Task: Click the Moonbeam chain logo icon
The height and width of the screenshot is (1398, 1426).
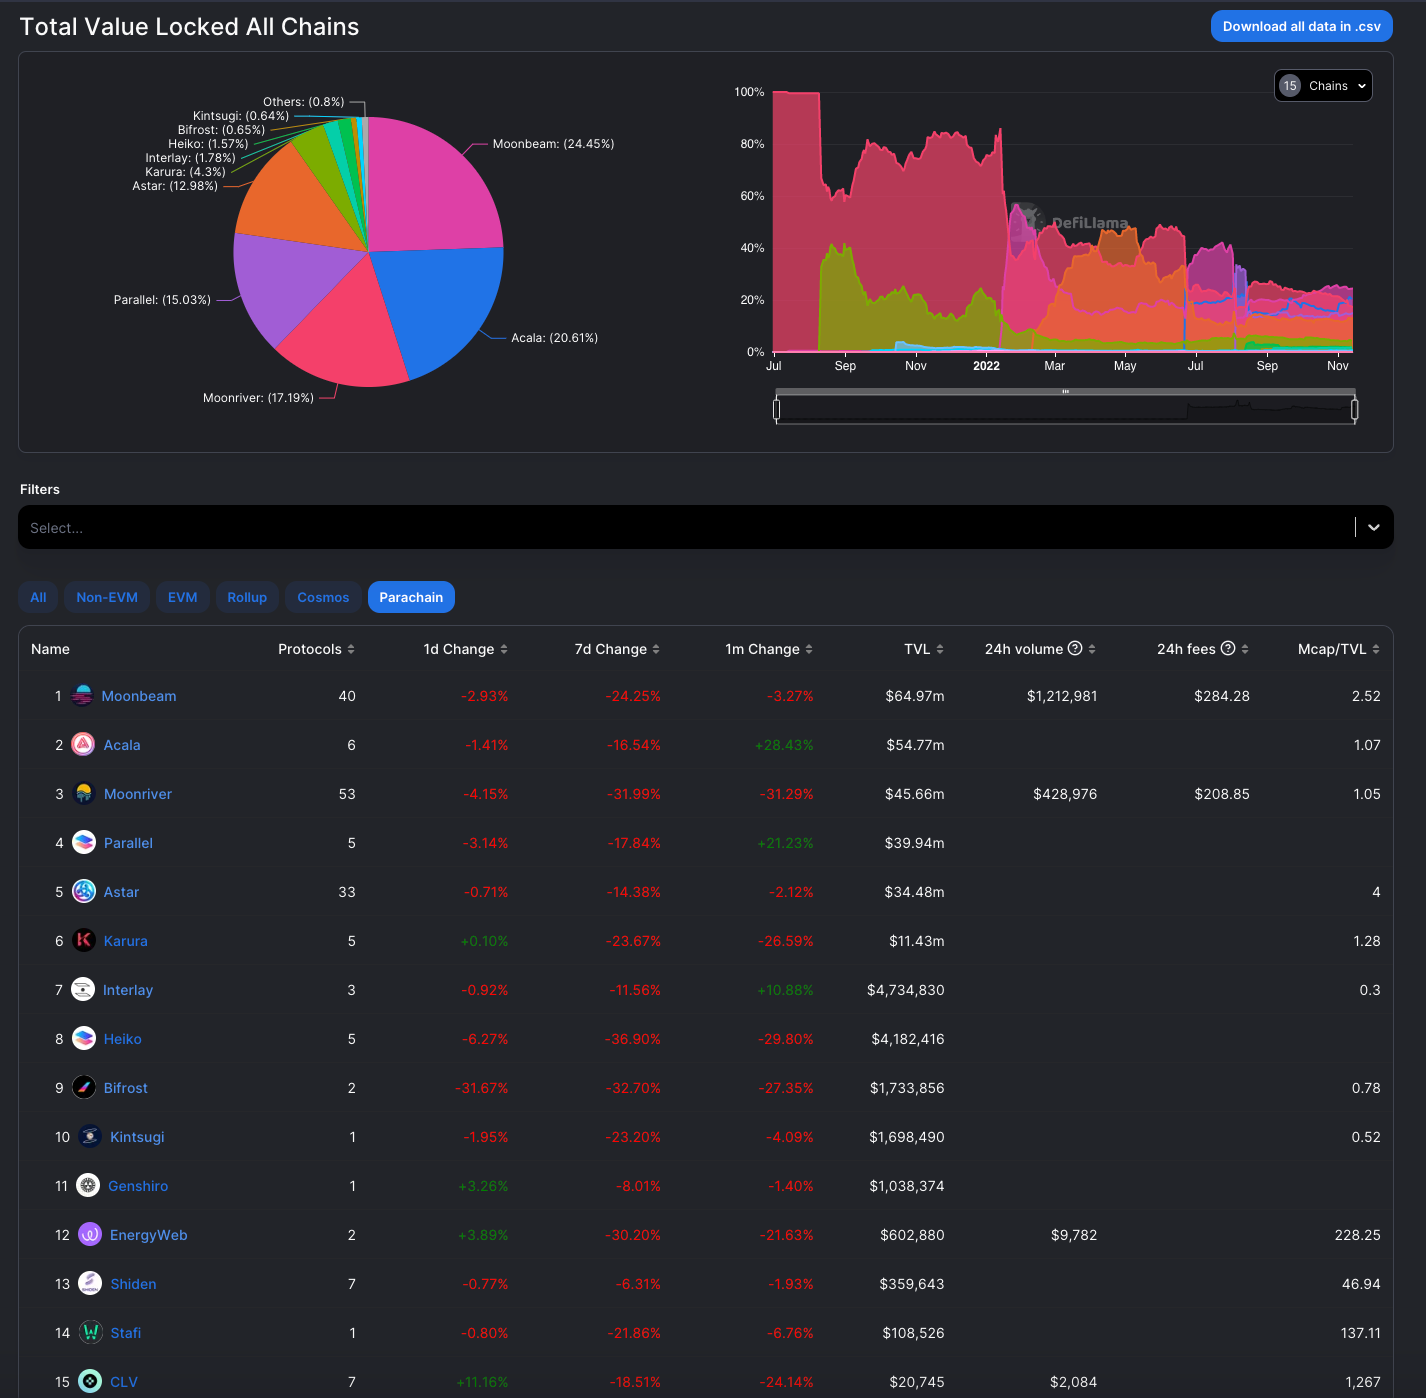Action: 83,695
